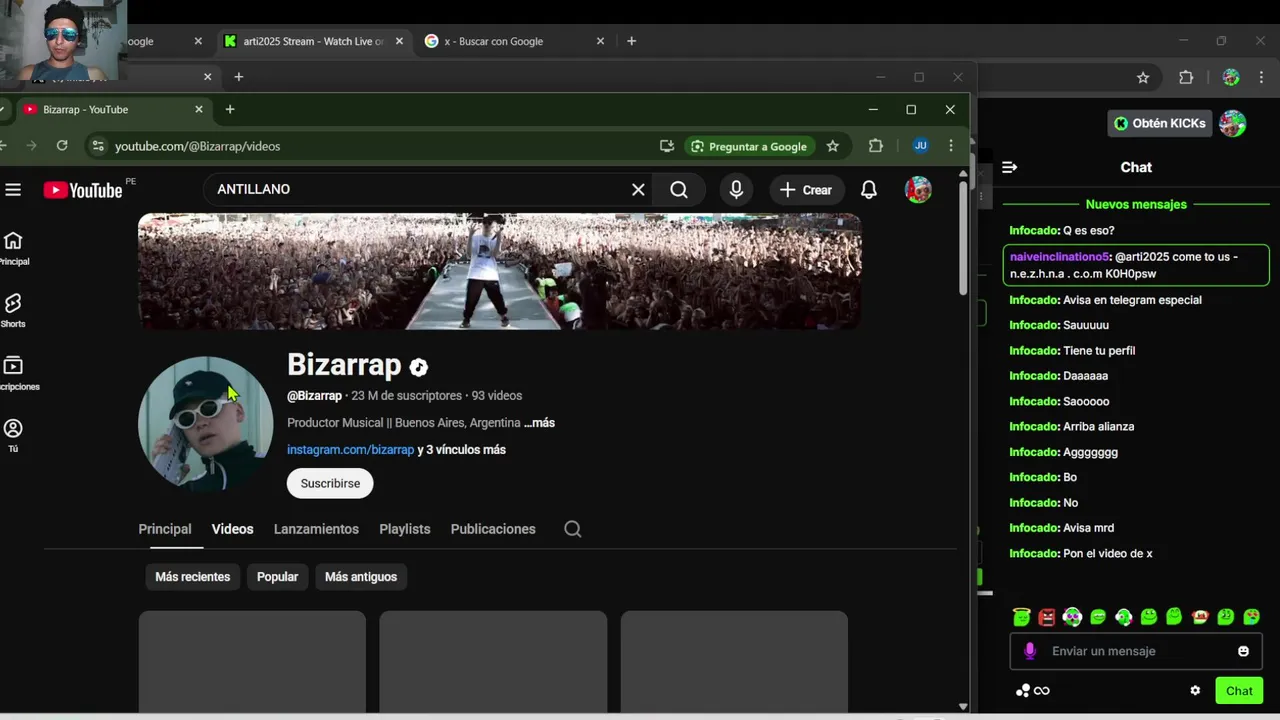
Task: Insert the angry red face emote
Action: click(1047, 617)
